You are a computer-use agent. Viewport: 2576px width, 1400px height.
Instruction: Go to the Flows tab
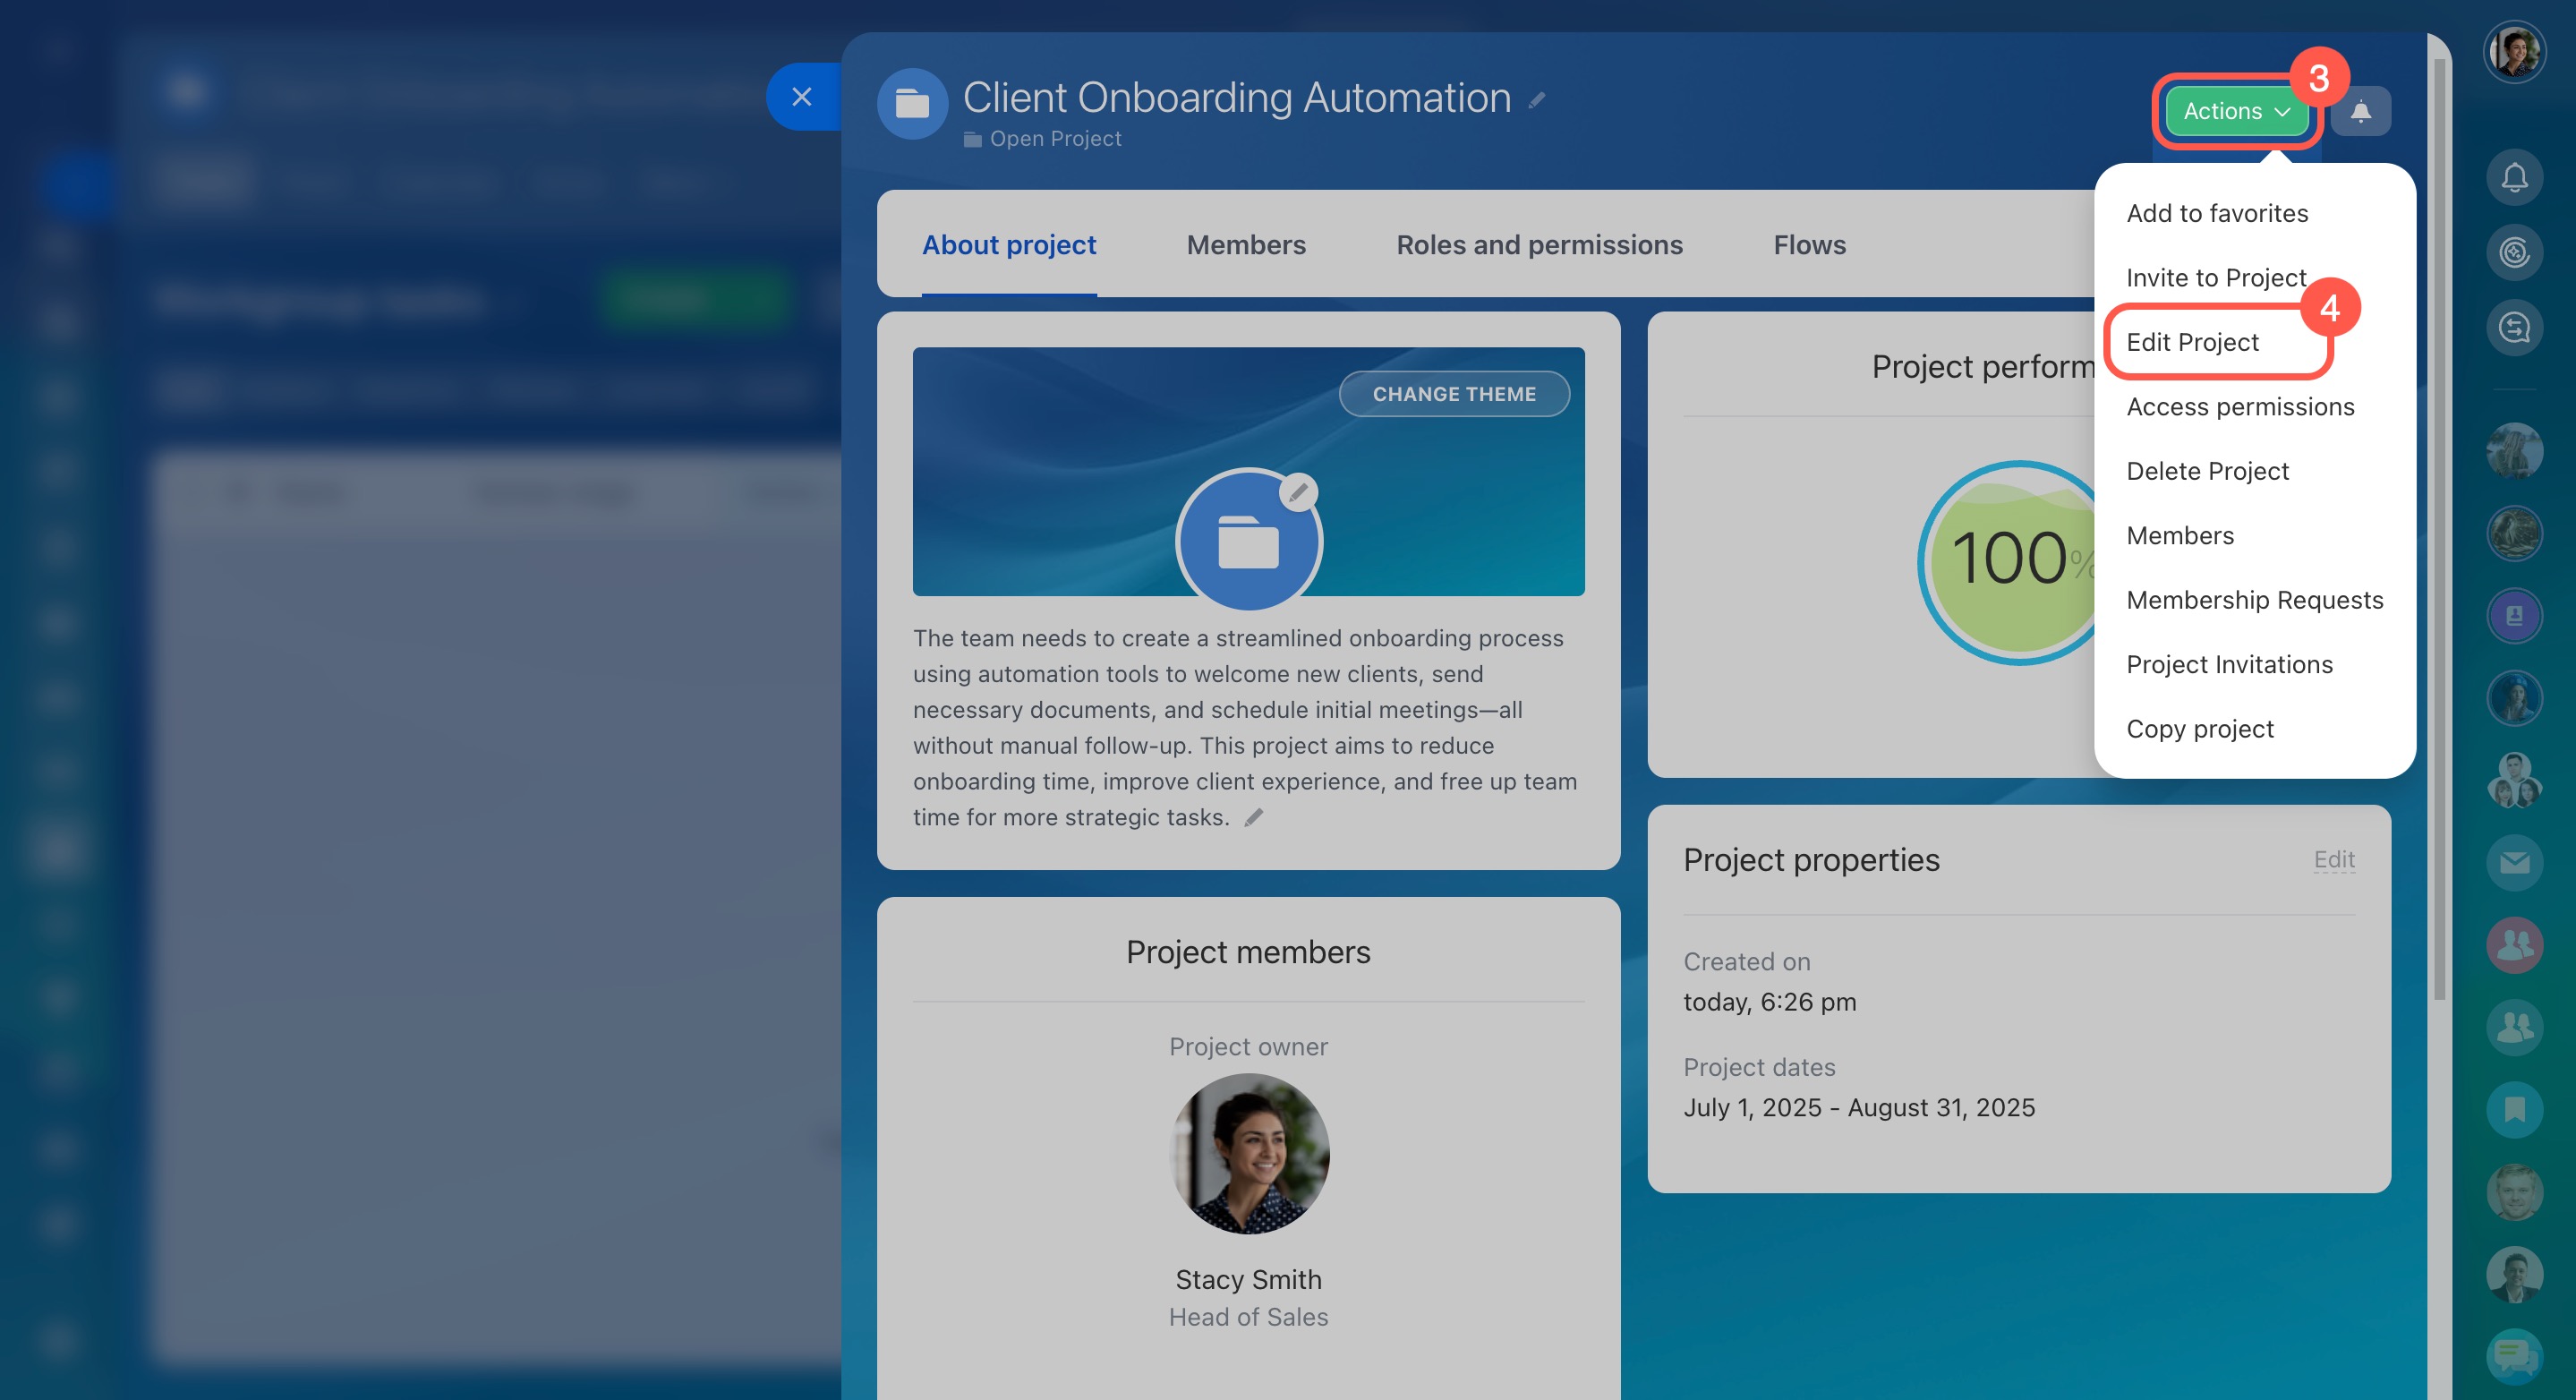click(1809, 245)
